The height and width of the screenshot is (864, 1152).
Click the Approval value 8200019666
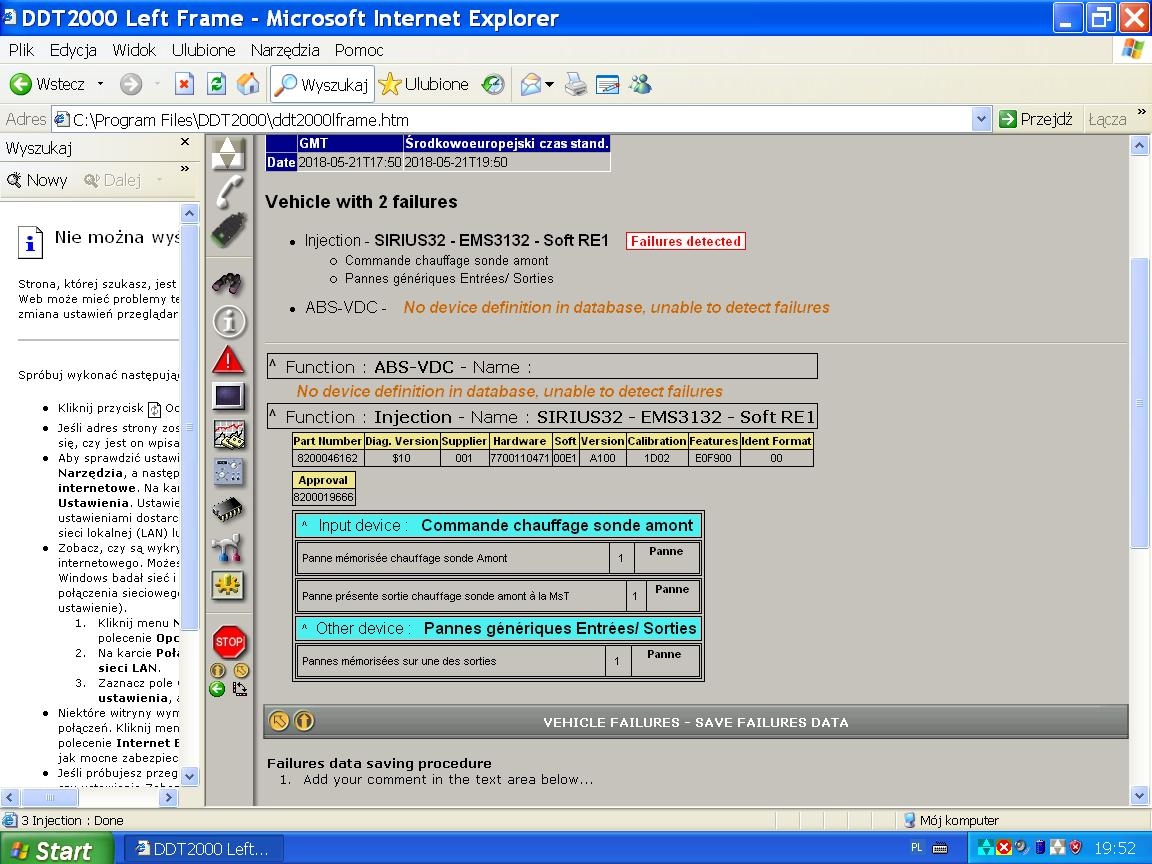[323, 497]
